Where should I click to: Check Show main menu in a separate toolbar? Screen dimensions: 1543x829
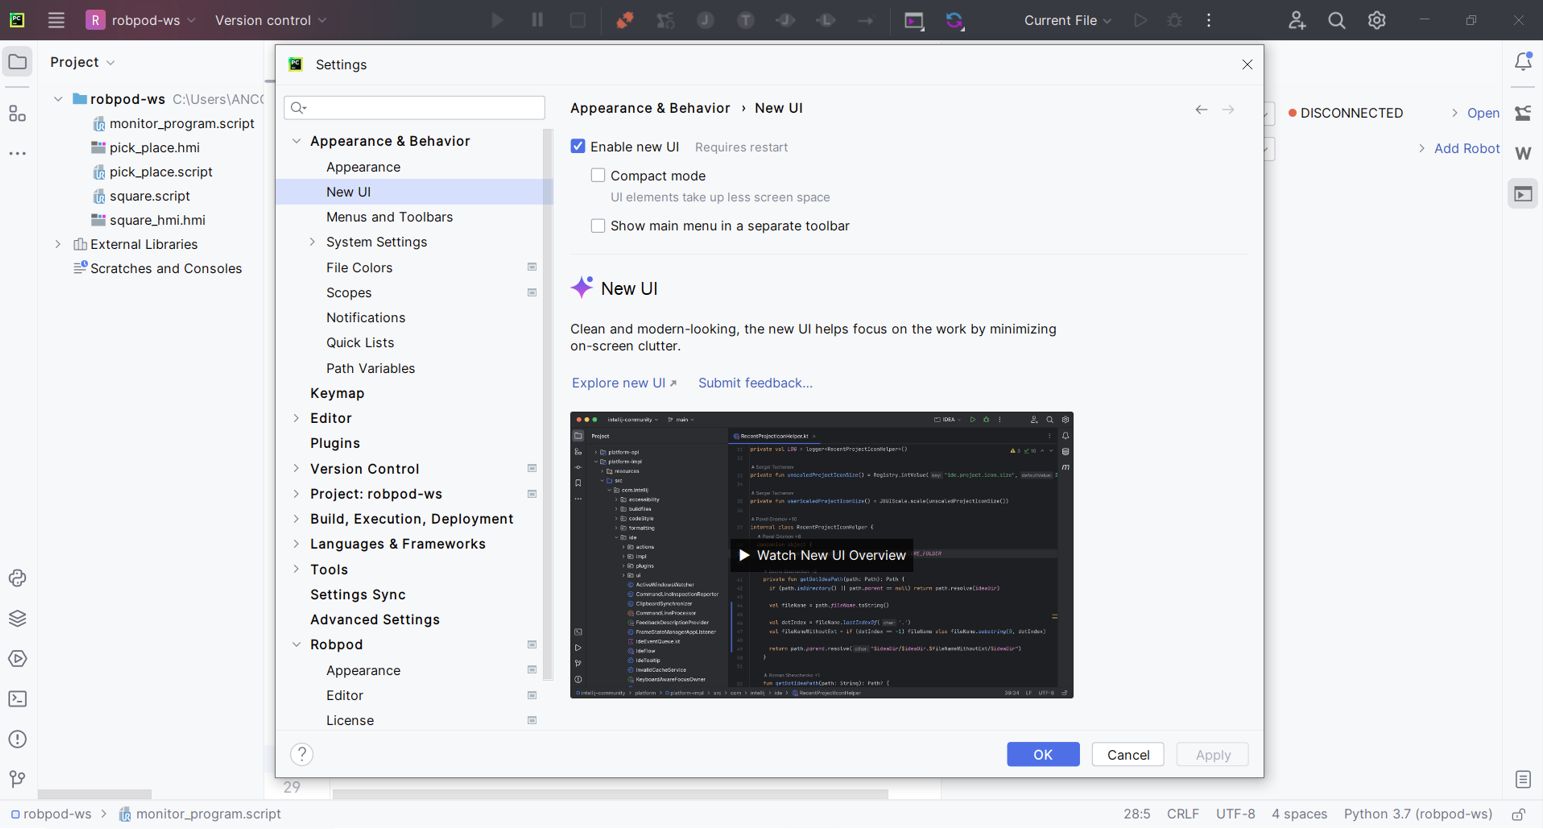[598, 226]
